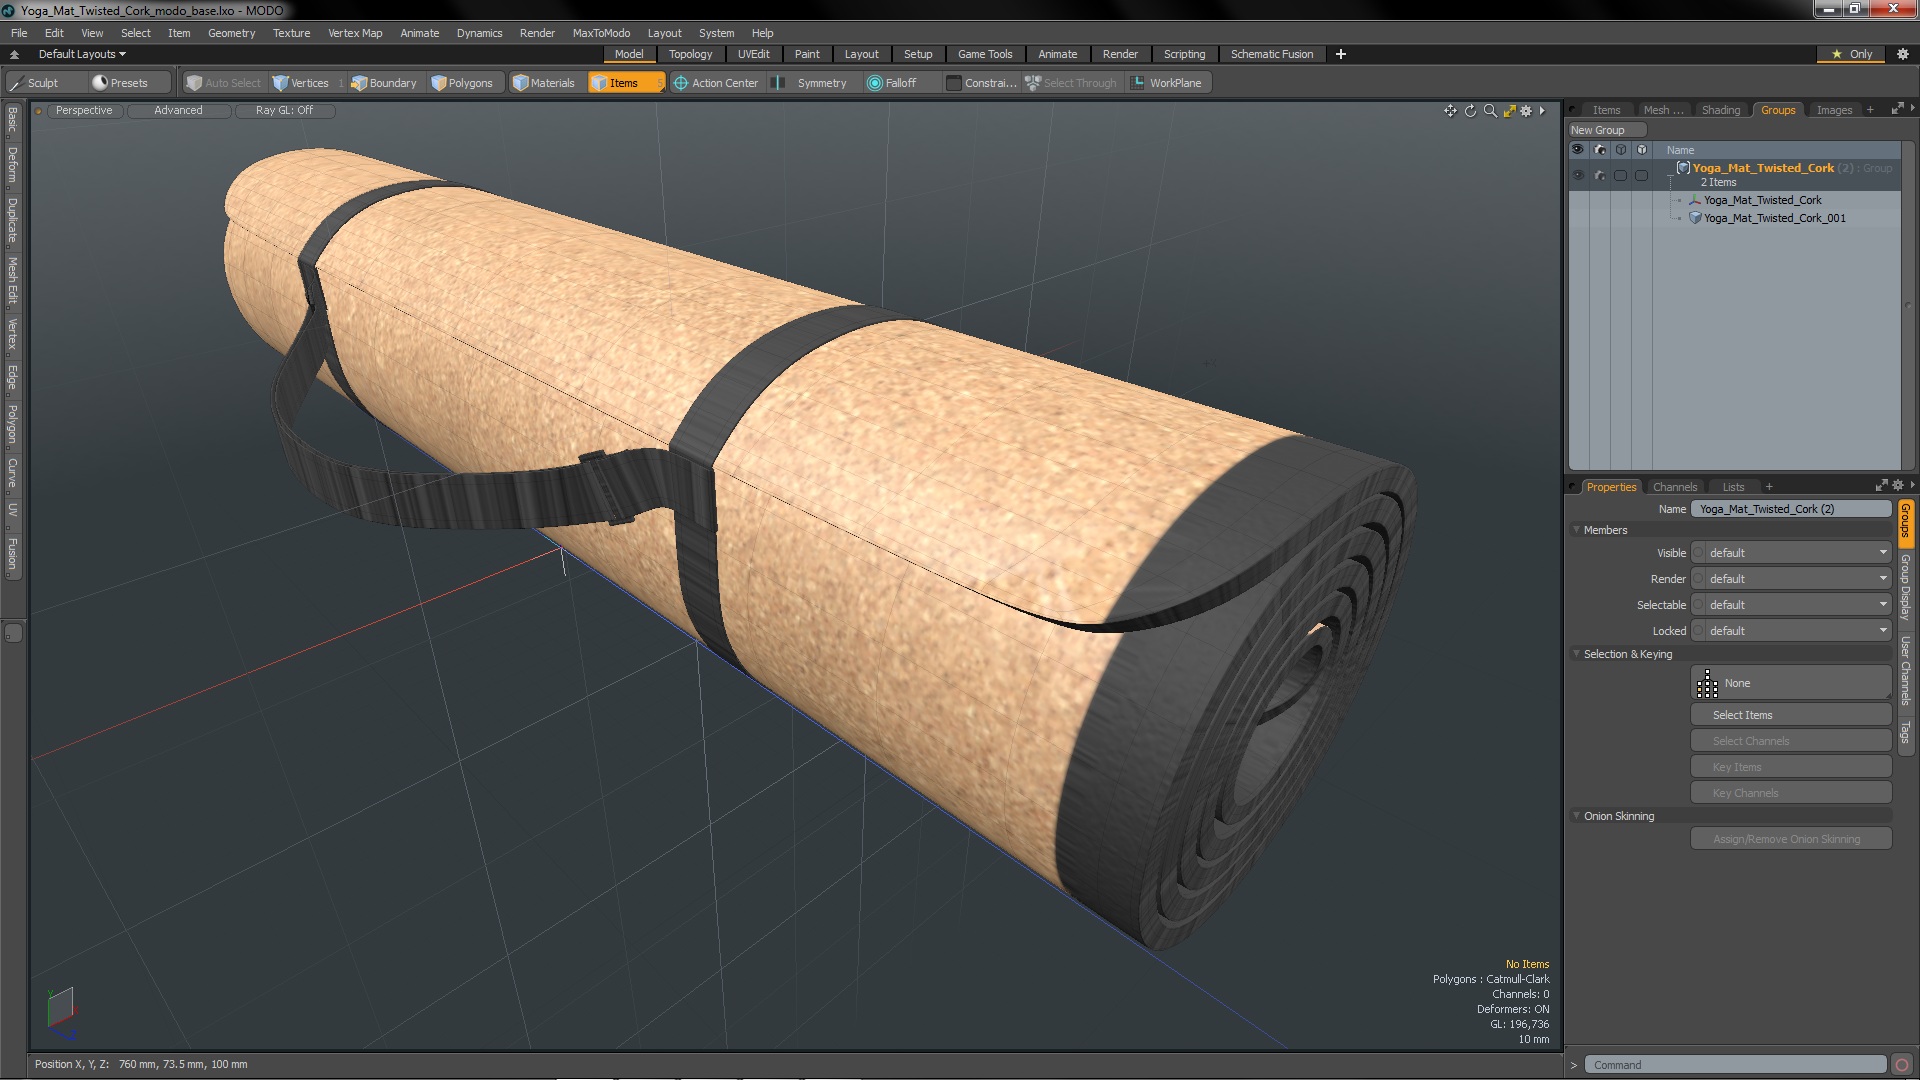The height and width of the screenshot is (1080, 1920).
Task: Switch to the Shading tab
Action: [1720, 110]
